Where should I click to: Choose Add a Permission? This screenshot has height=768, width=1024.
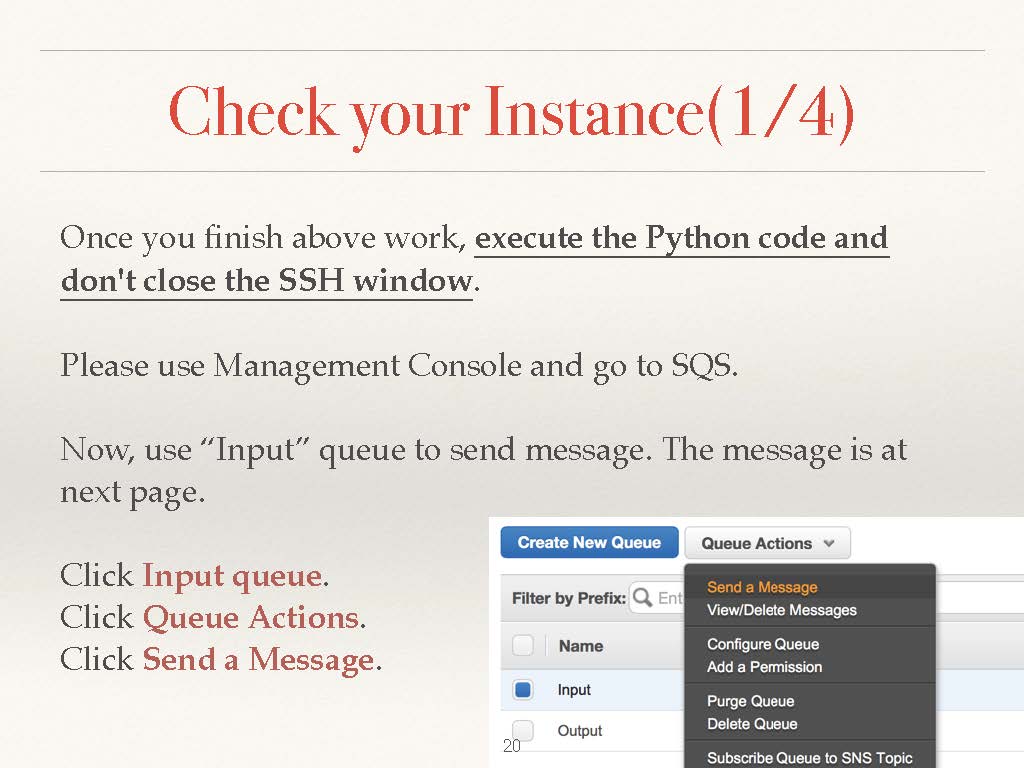[764, 667]
